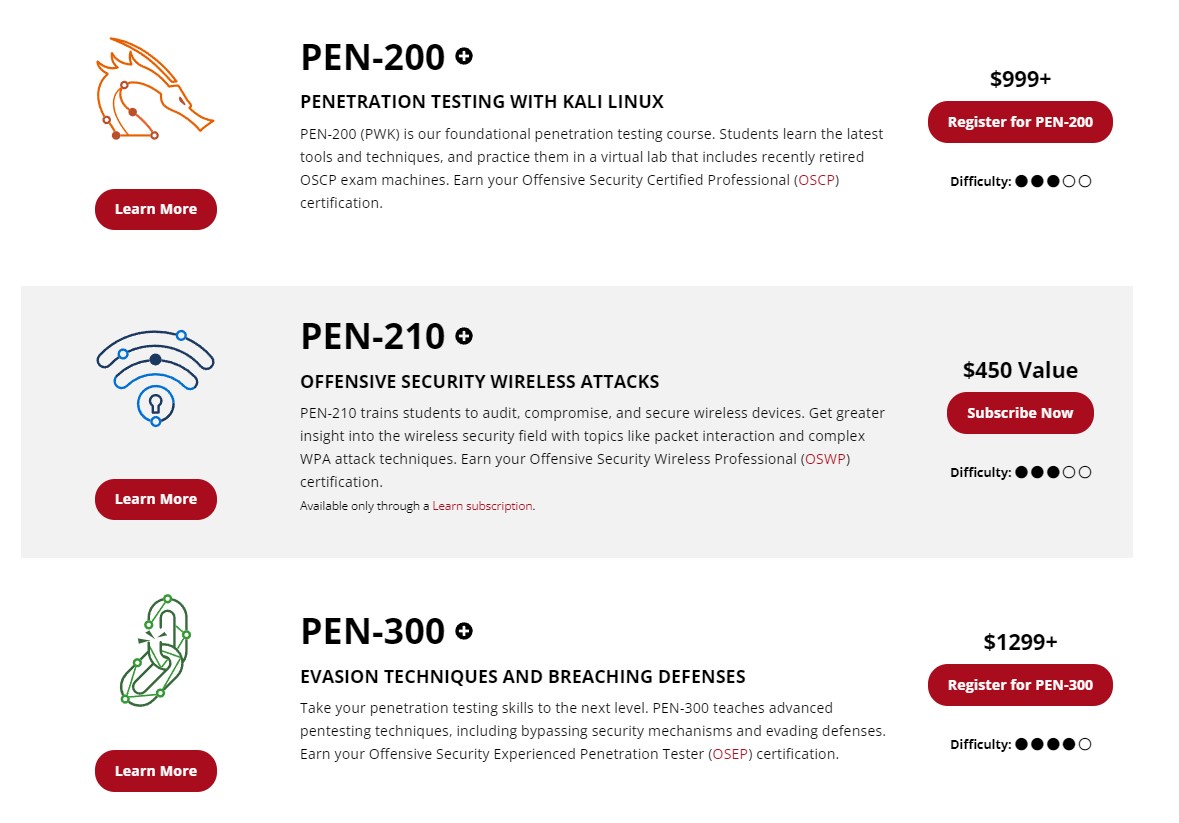Follow the Learn subscription link
The image size is (1179, 823).
click(482, 506)
